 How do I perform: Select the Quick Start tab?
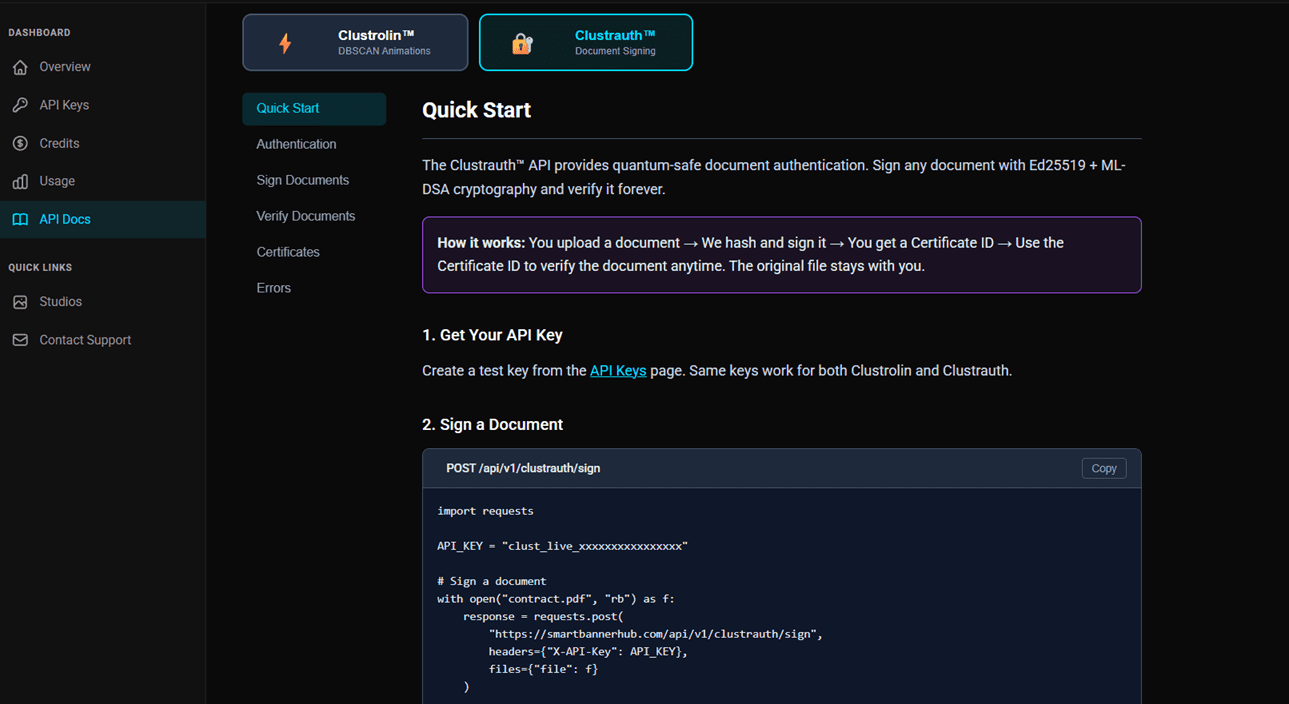coord(288,108)
